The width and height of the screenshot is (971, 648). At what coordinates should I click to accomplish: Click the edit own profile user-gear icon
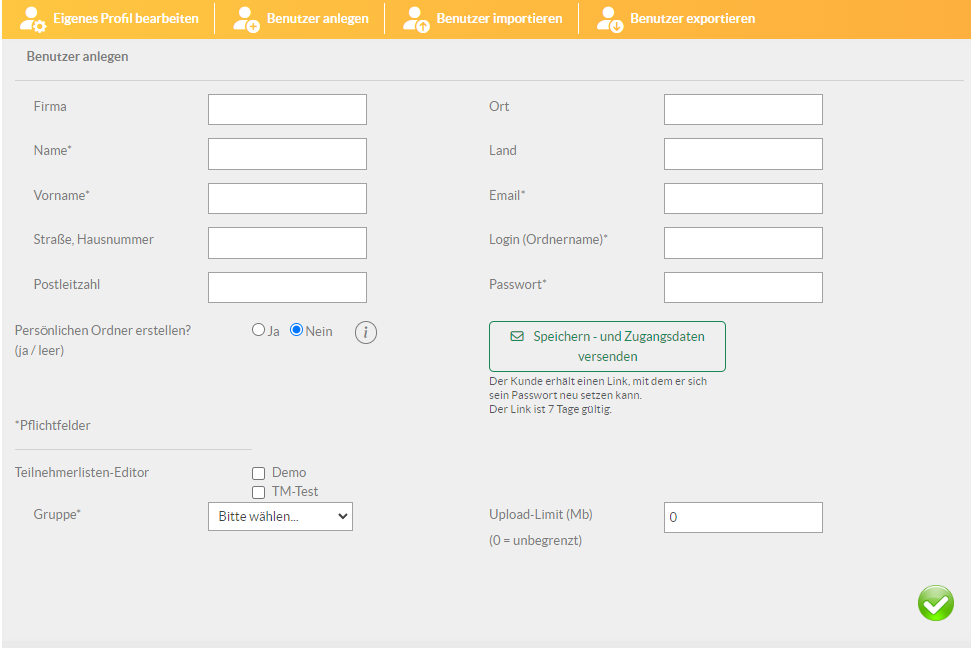(x=33, y=19)
